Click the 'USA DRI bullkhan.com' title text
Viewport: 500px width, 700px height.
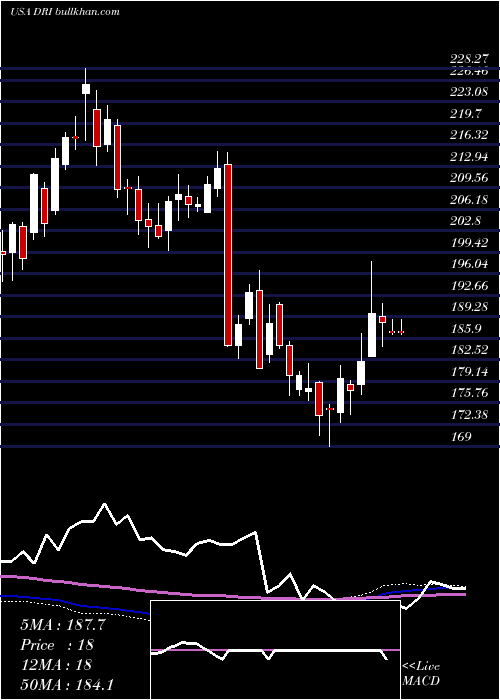click(x=65, y=12)
